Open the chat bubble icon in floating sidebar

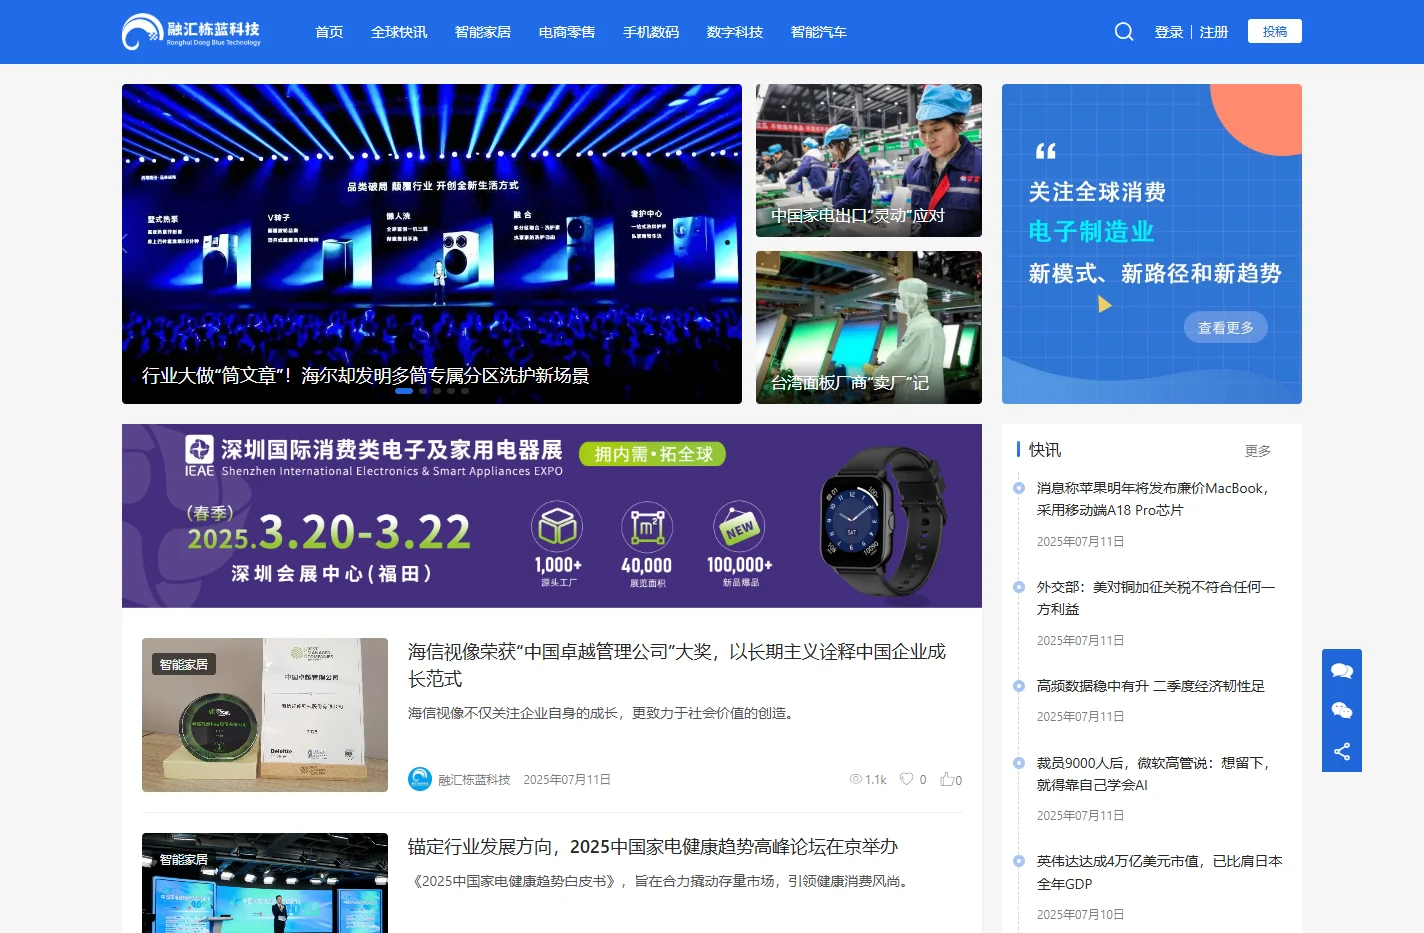(1342, 671)
